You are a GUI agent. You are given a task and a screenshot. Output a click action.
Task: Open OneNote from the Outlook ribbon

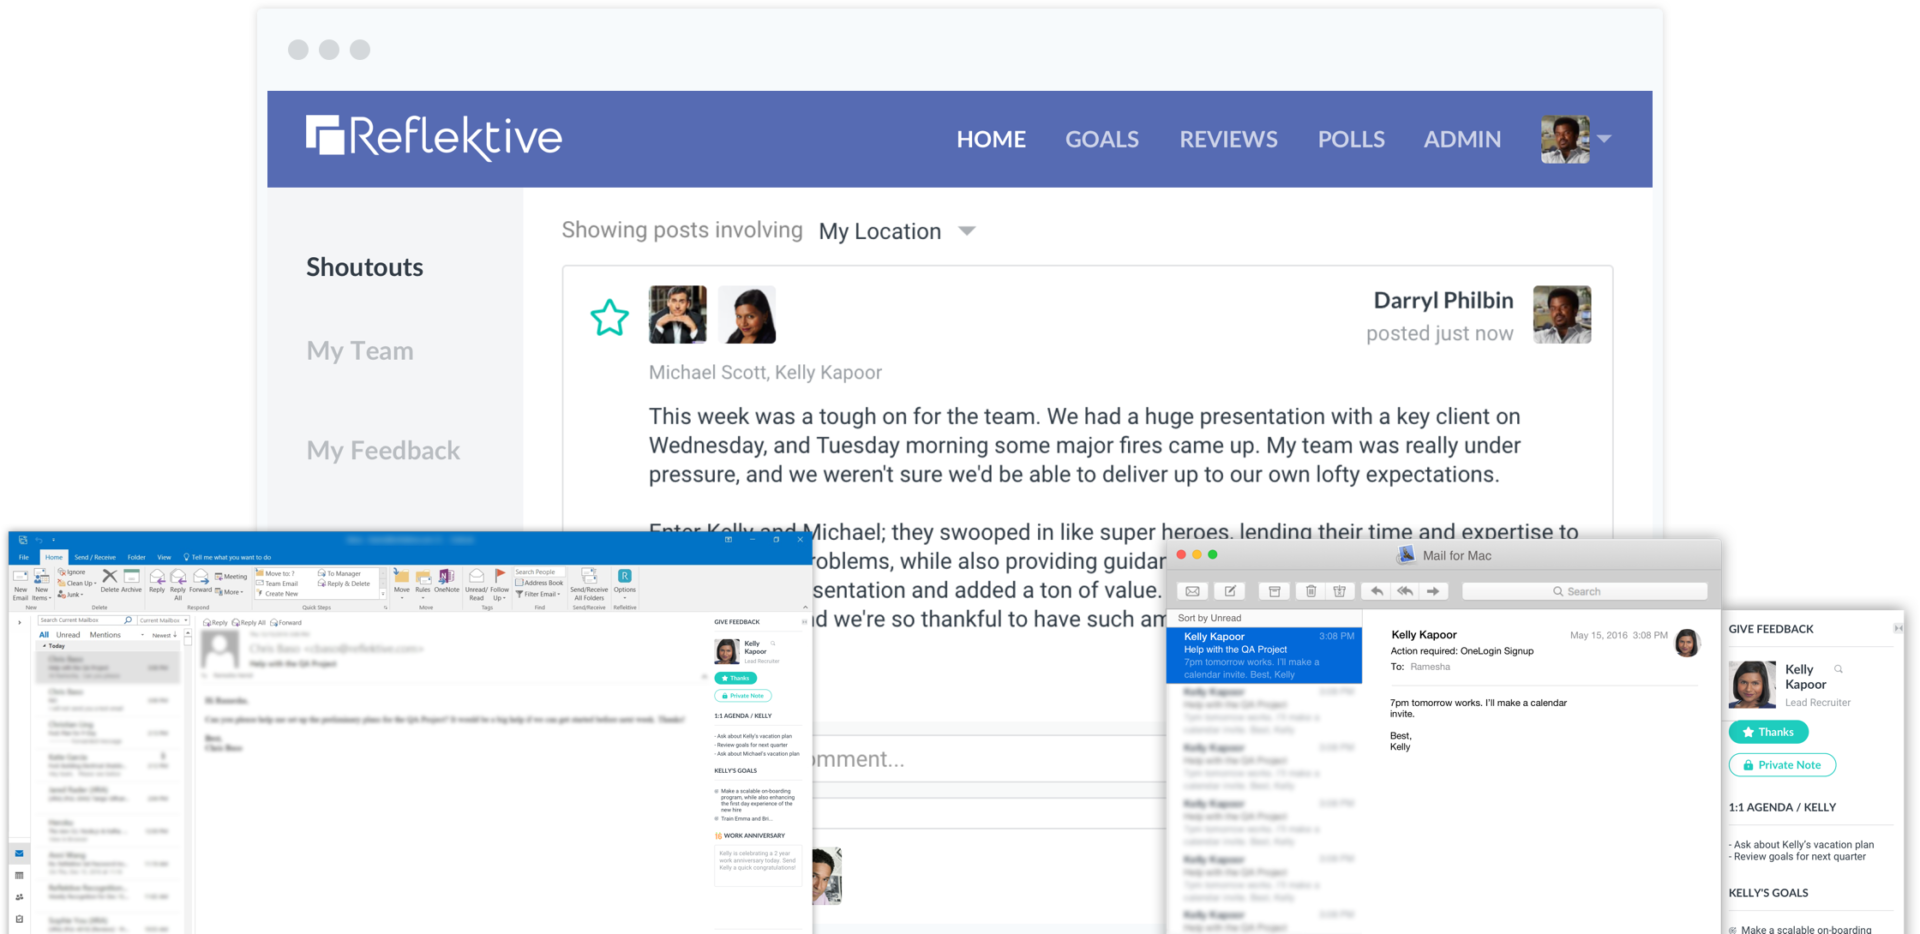tap(446, 579)
